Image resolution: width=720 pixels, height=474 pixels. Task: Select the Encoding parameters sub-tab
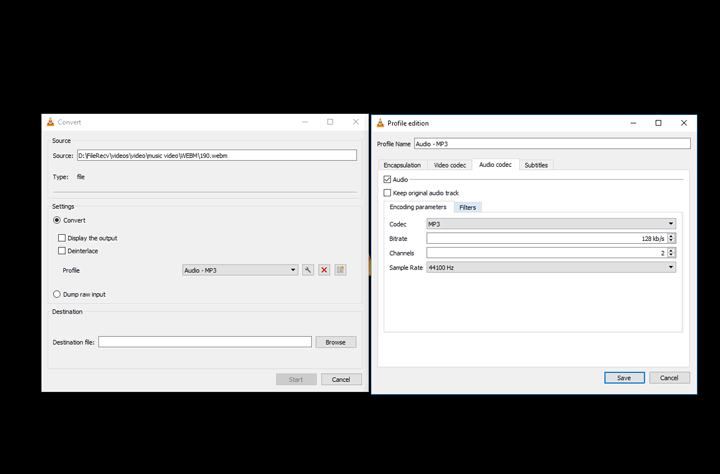pos(418,207)
